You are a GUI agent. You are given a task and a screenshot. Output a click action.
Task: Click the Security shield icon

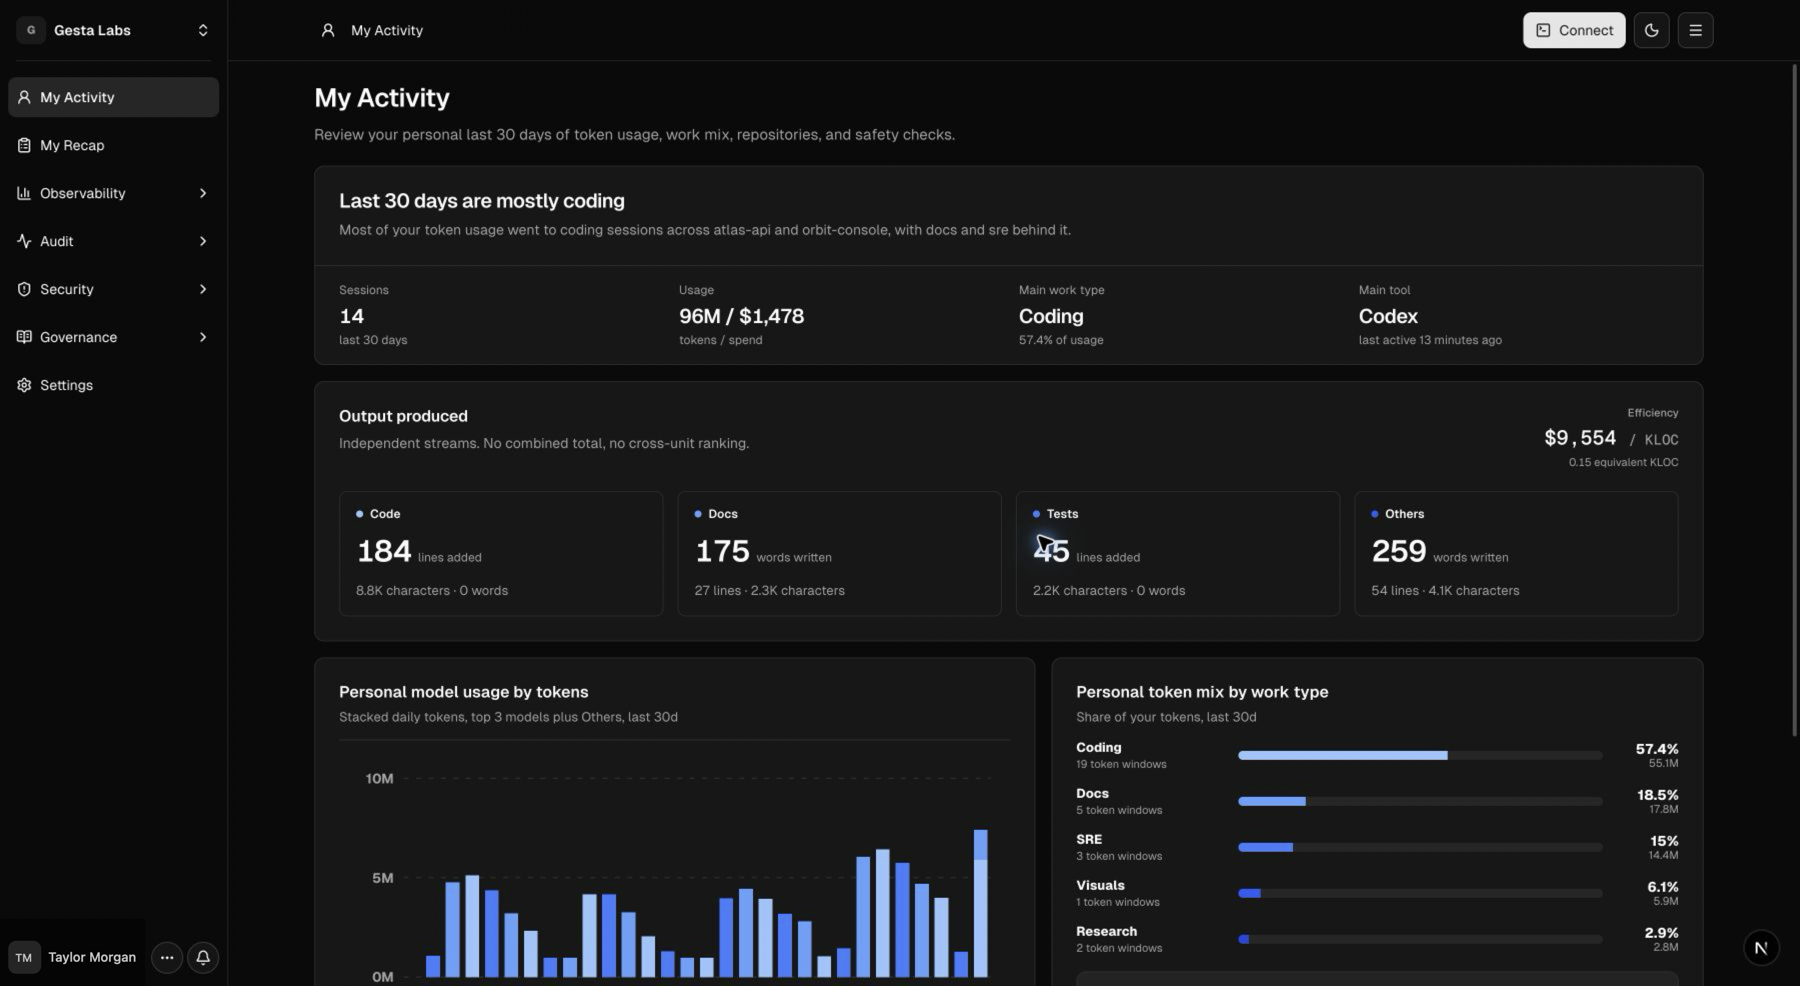point(24,289)
